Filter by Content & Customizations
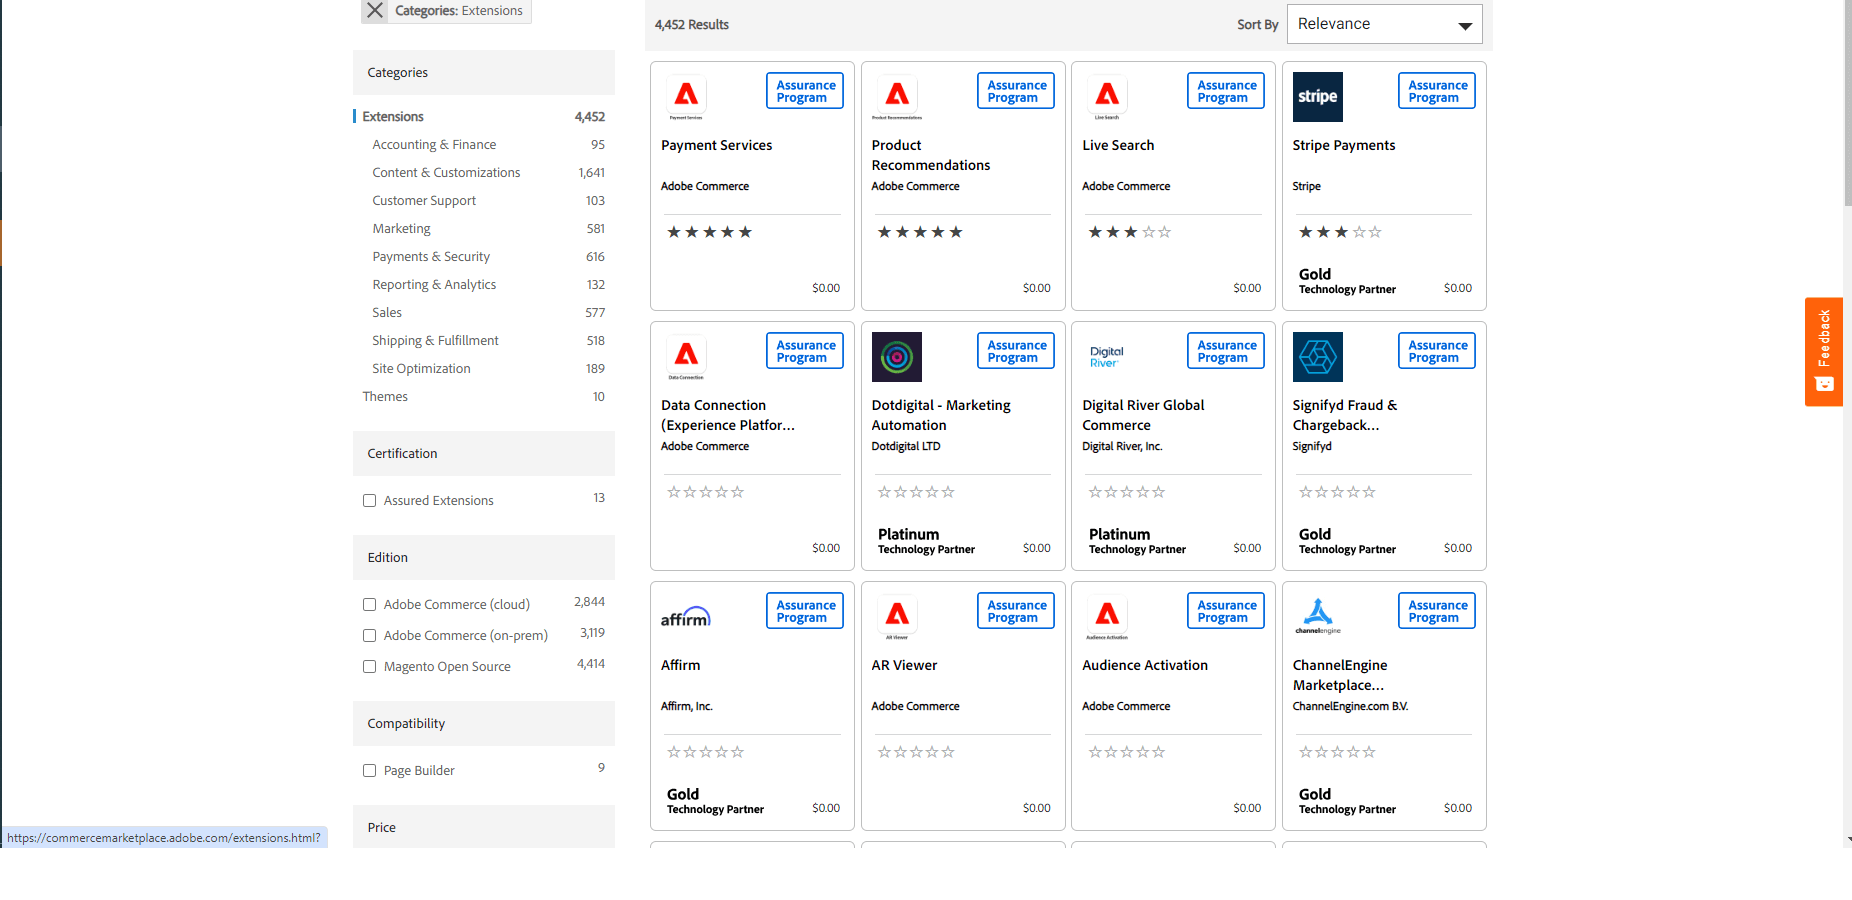The image size is (1852, 900). tap(446, 173)
